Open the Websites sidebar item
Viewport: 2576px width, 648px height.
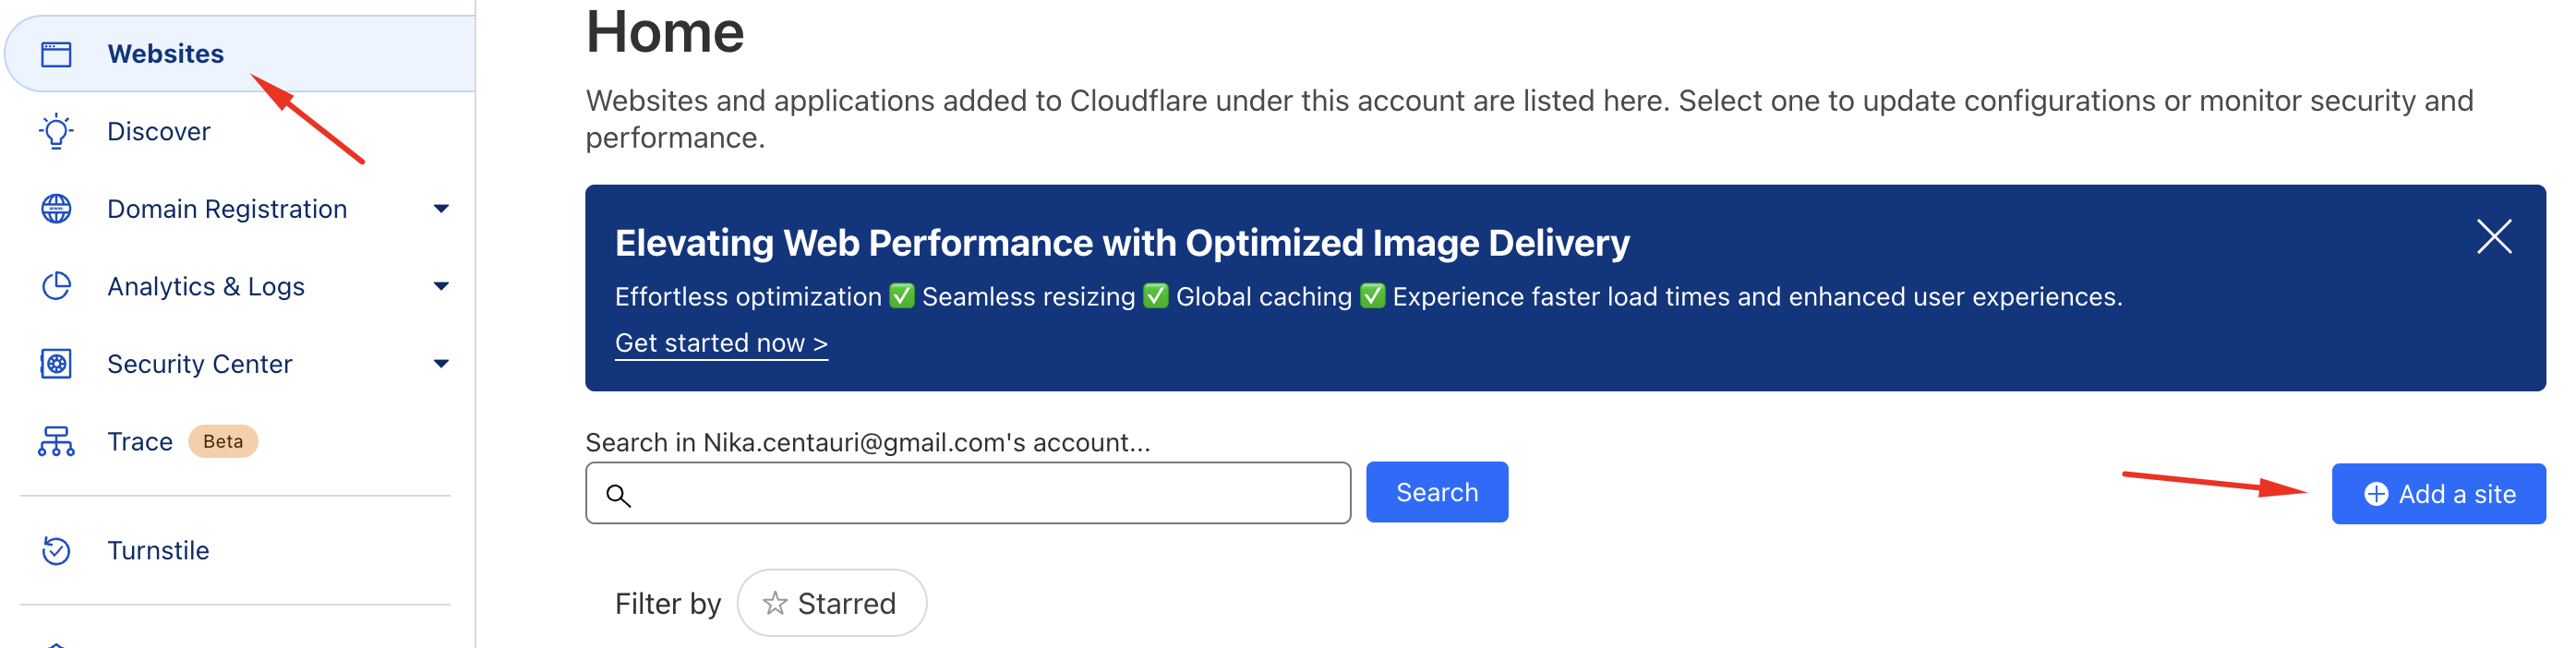point(166,54)
